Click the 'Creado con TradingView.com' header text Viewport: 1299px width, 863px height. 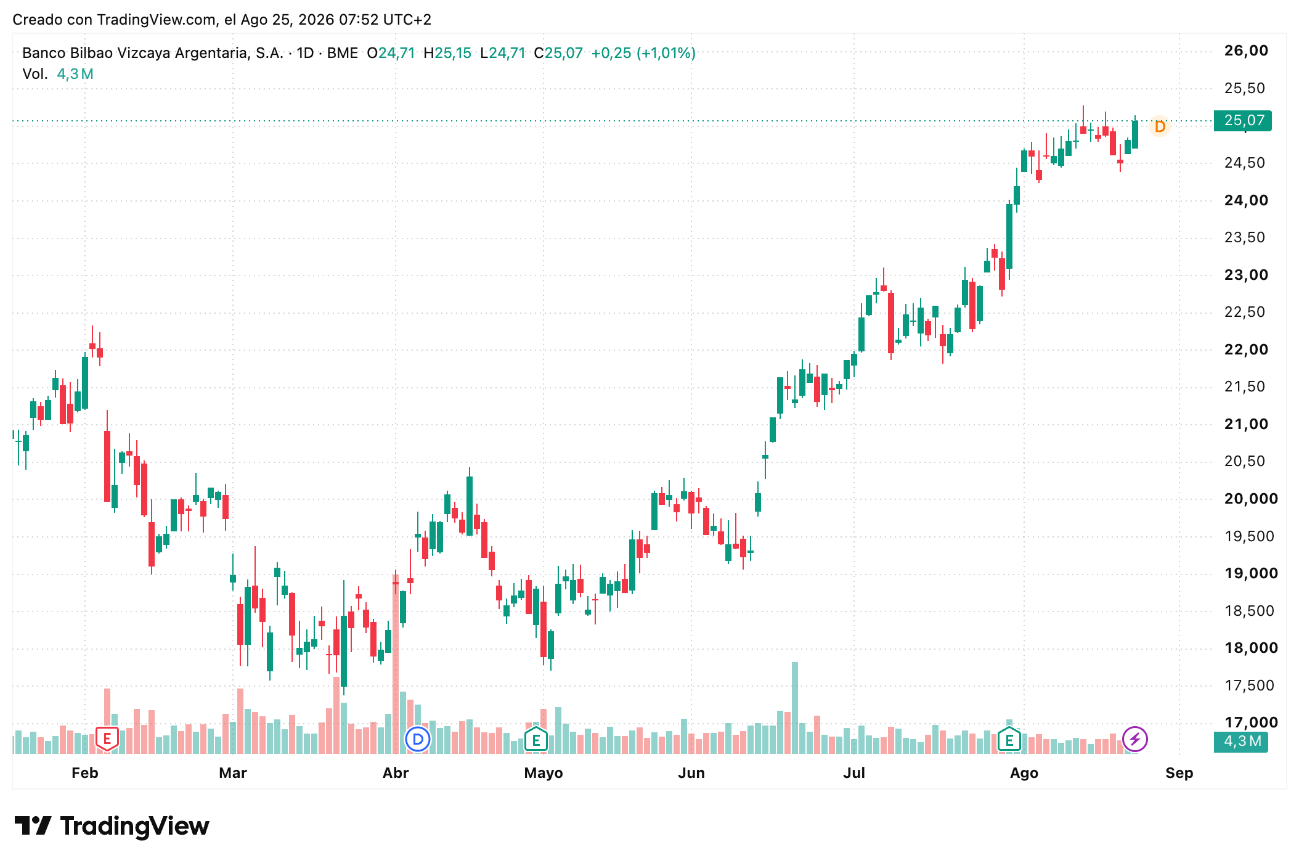[114, 20]
